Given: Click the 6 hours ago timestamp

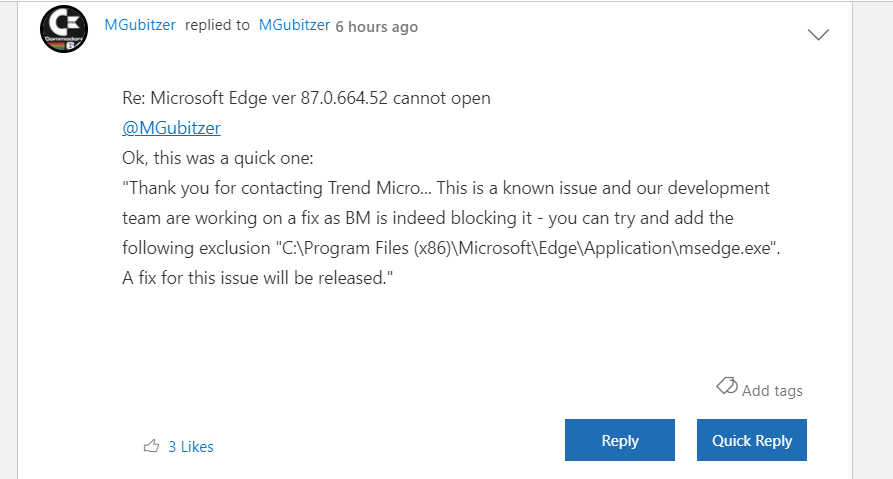Looking at the screenshot, I should pyautogui.click(x=376, y=26).
